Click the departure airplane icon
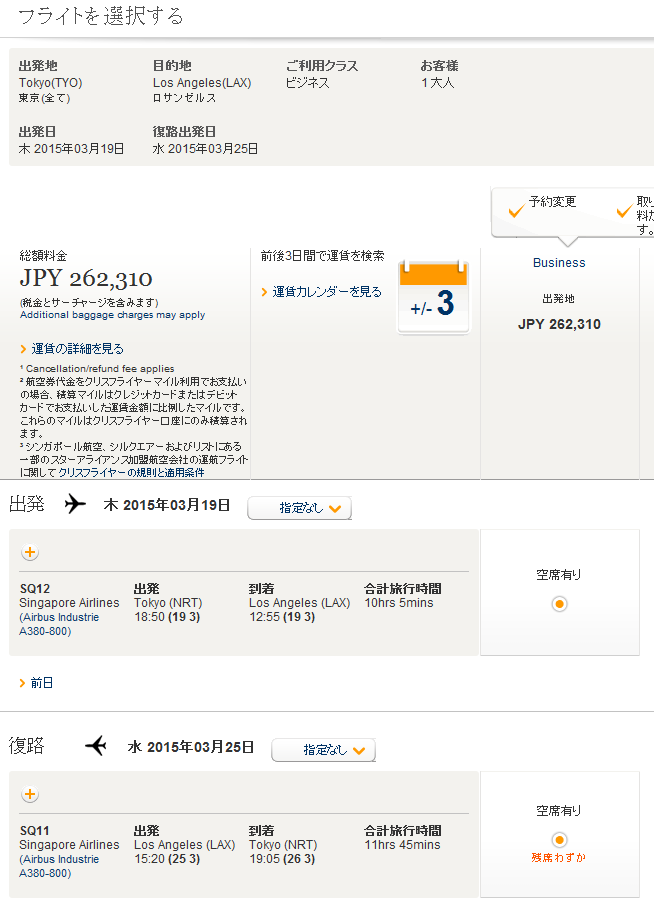Screen dimensions: 654x906 click(75, 504)
